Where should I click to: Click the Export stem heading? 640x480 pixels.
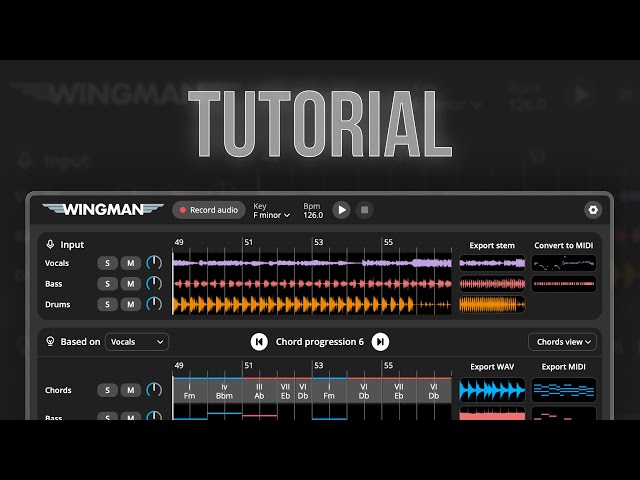coord(492,245)
